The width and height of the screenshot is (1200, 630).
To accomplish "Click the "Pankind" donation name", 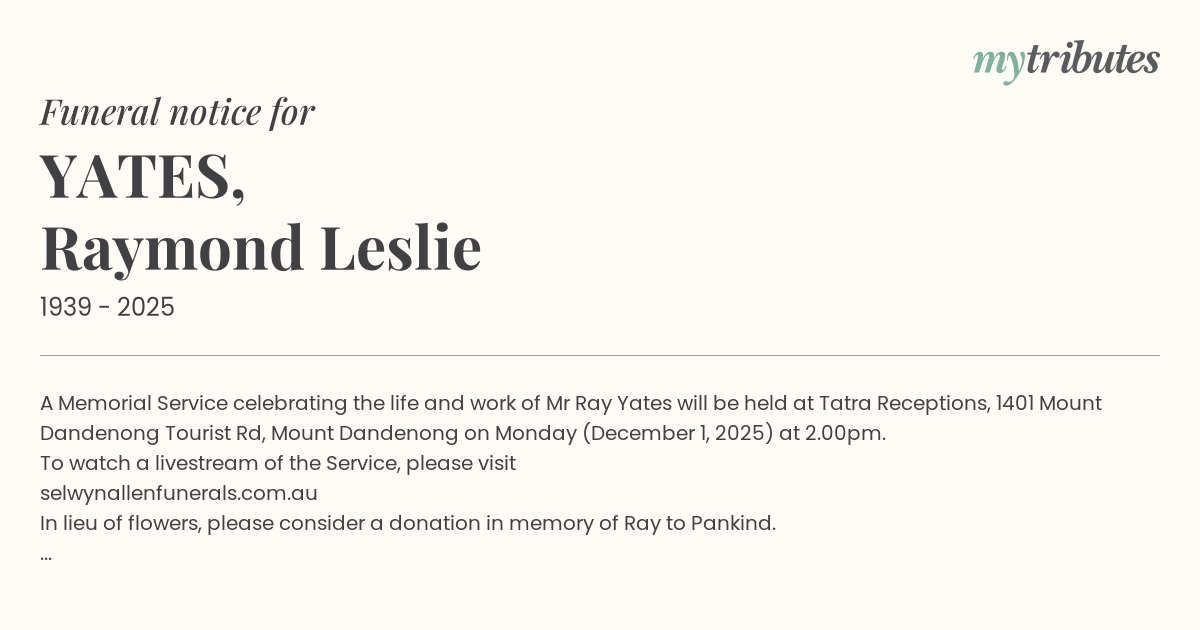I will coord(732,523).
